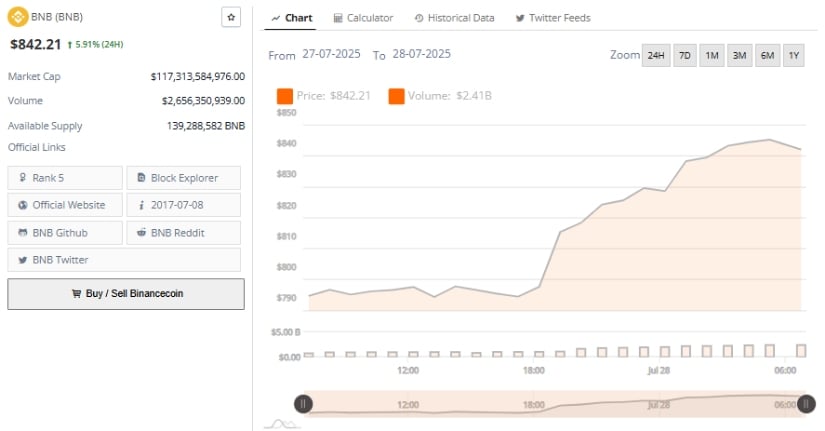This screenshot has height=431, width=825.
Task: Click the Github icon beside BNB Github
Action: tap(23, 233)
